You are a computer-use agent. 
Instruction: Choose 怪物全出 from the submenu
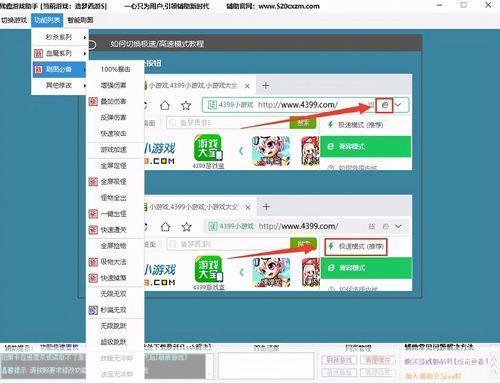(x=115, y=198)
